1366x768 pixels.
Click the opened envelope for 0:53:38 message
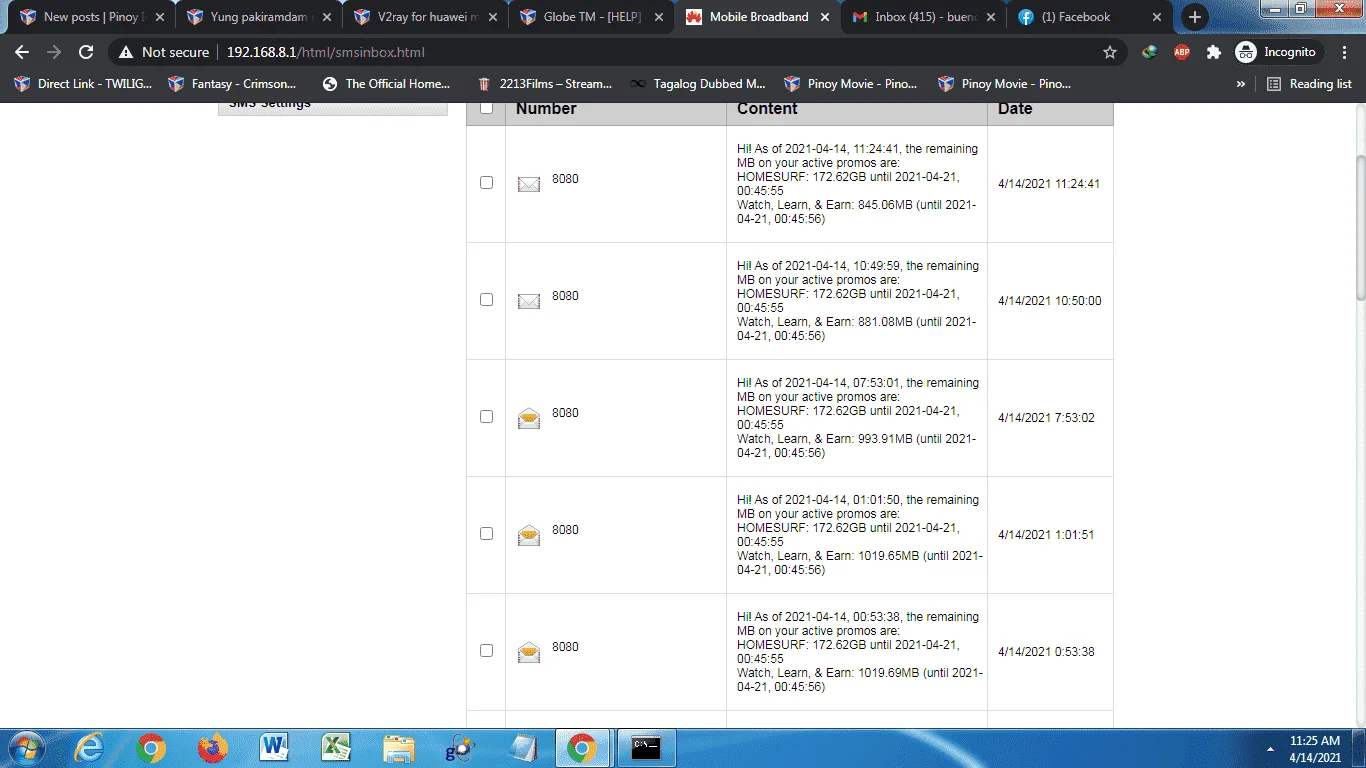(x=529, y=652)
